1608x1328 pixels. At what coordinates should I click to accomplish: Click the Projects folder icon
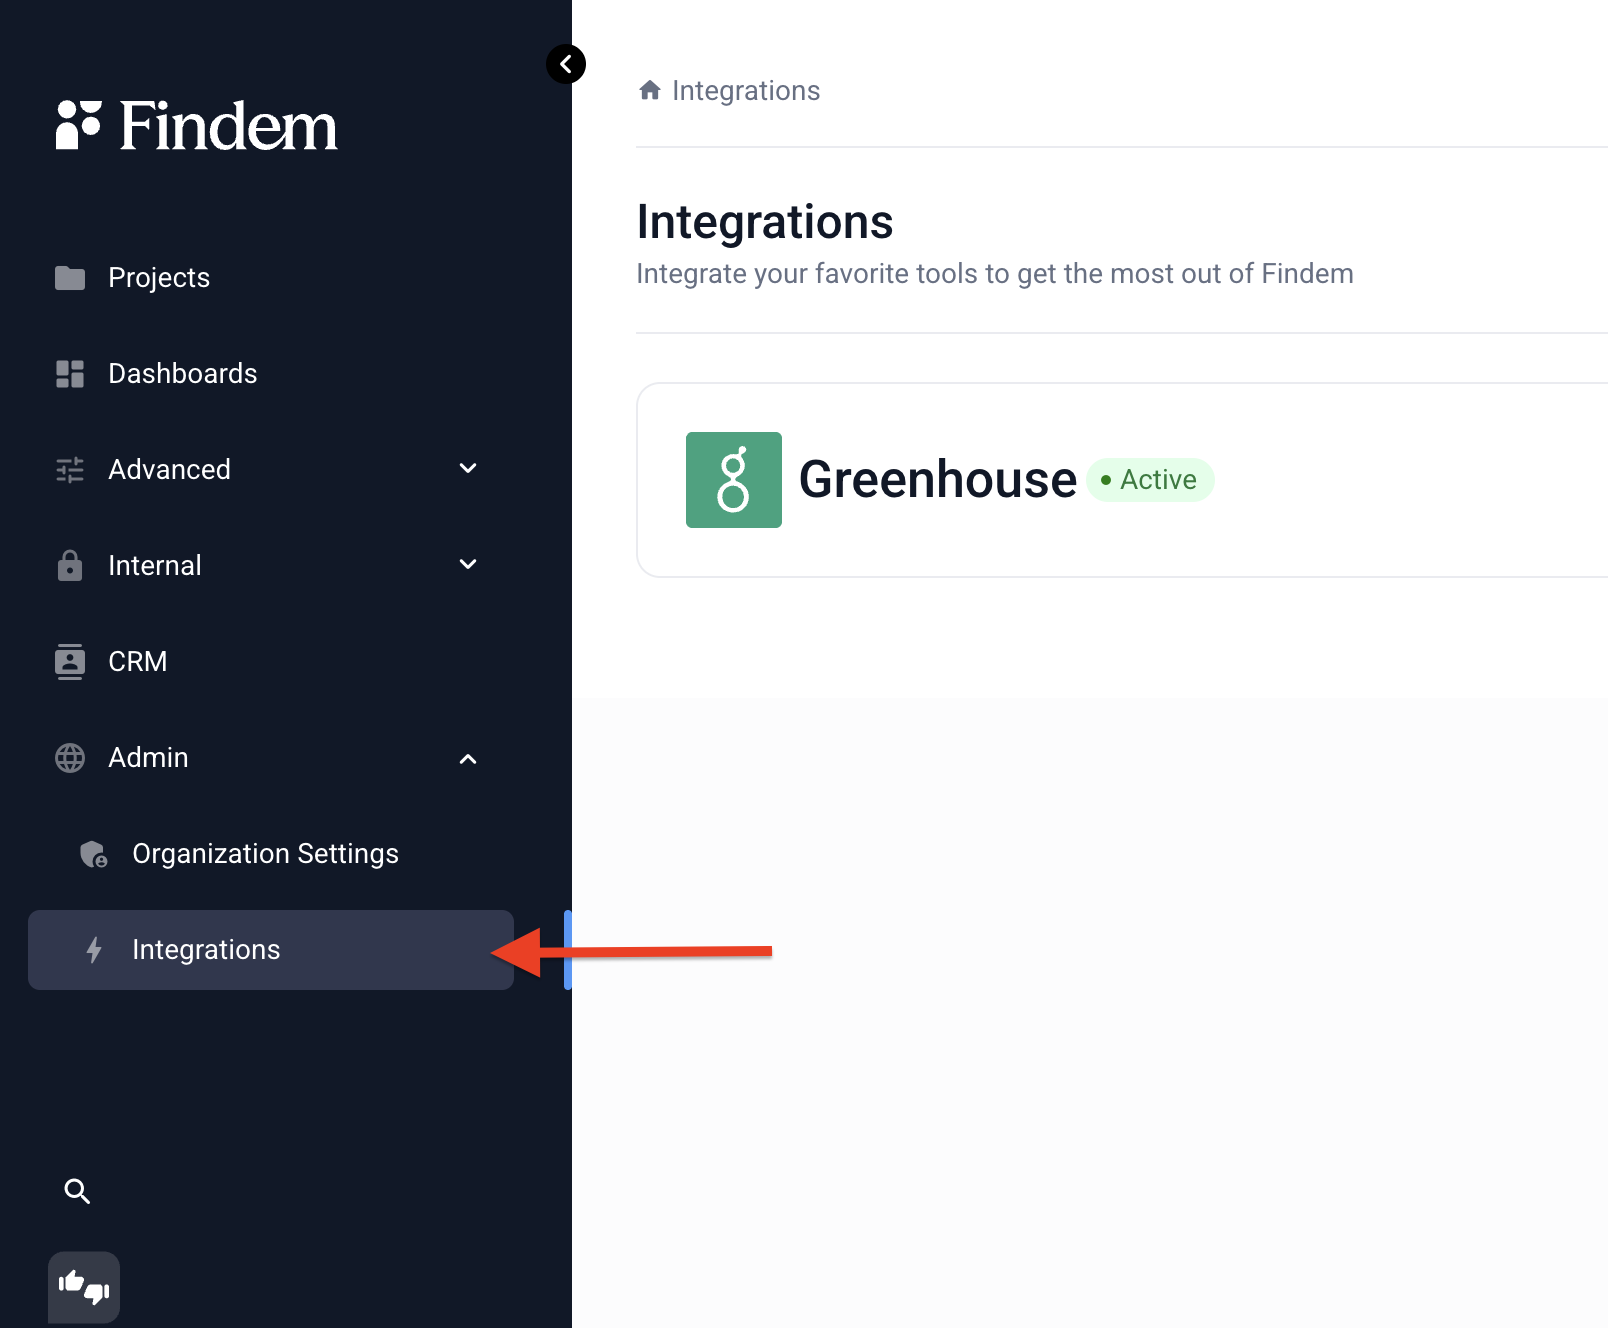pos(70,277)
